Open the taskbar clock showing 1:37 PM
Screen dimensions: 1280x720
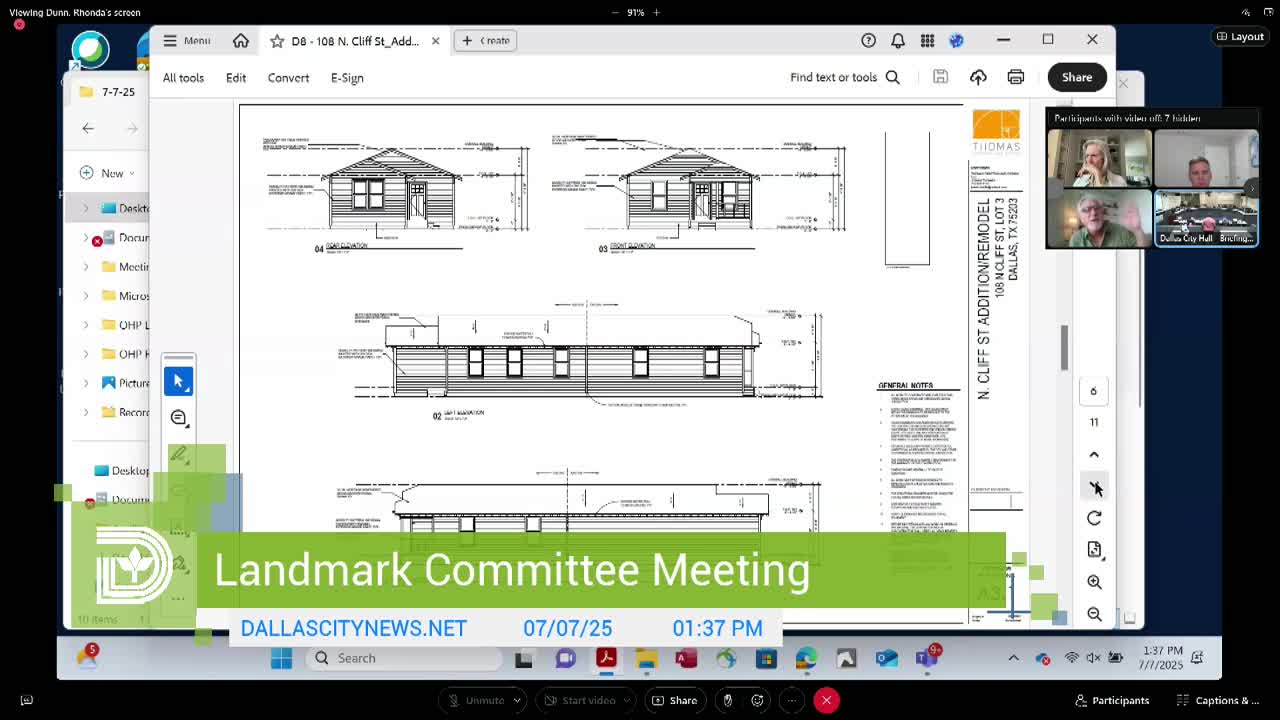[1160, 658]
